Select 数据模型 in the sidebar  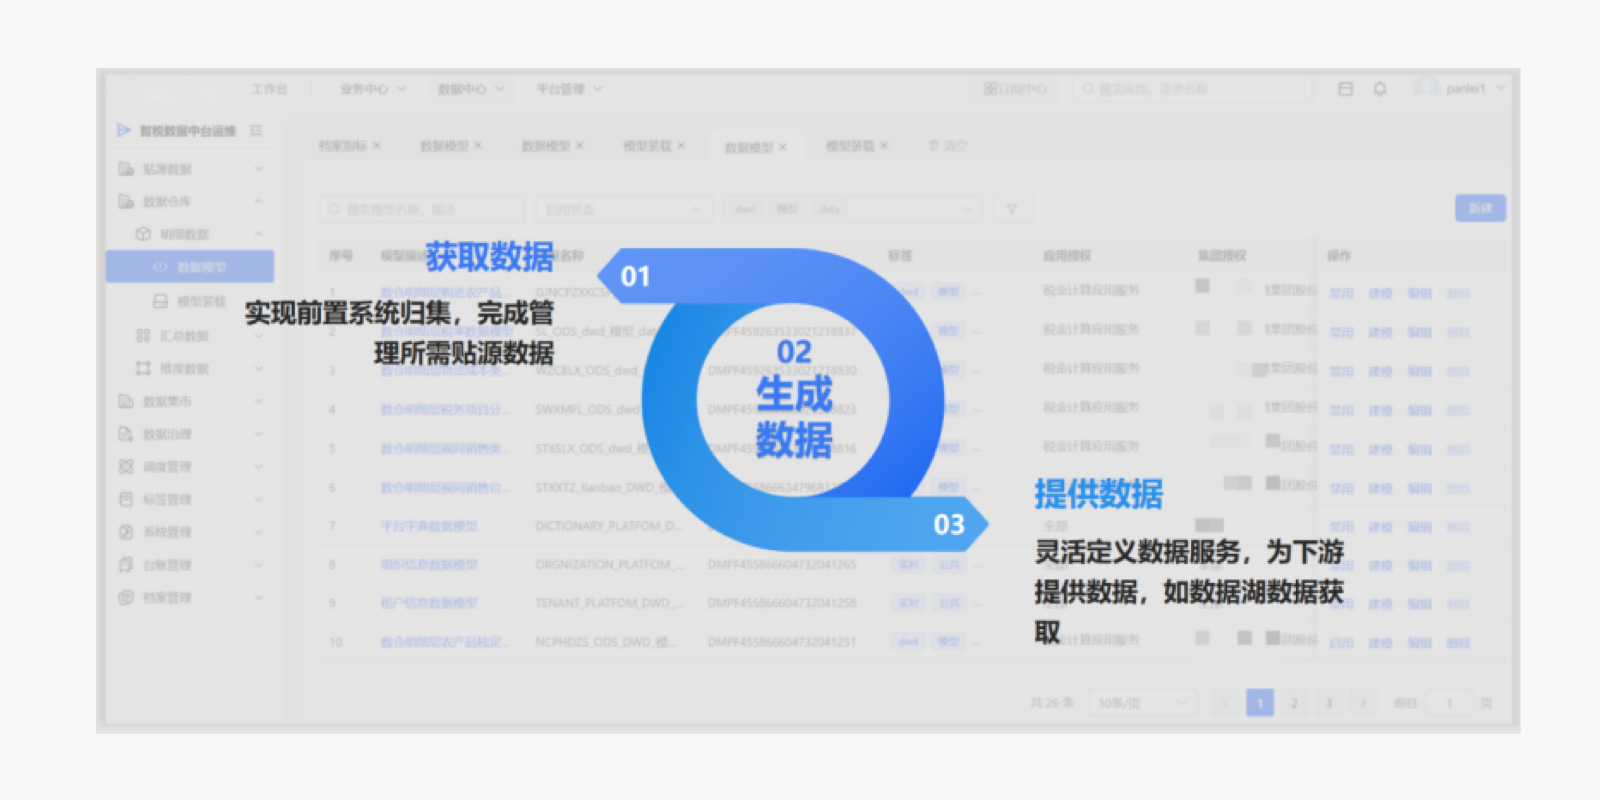tap(190, 267)
